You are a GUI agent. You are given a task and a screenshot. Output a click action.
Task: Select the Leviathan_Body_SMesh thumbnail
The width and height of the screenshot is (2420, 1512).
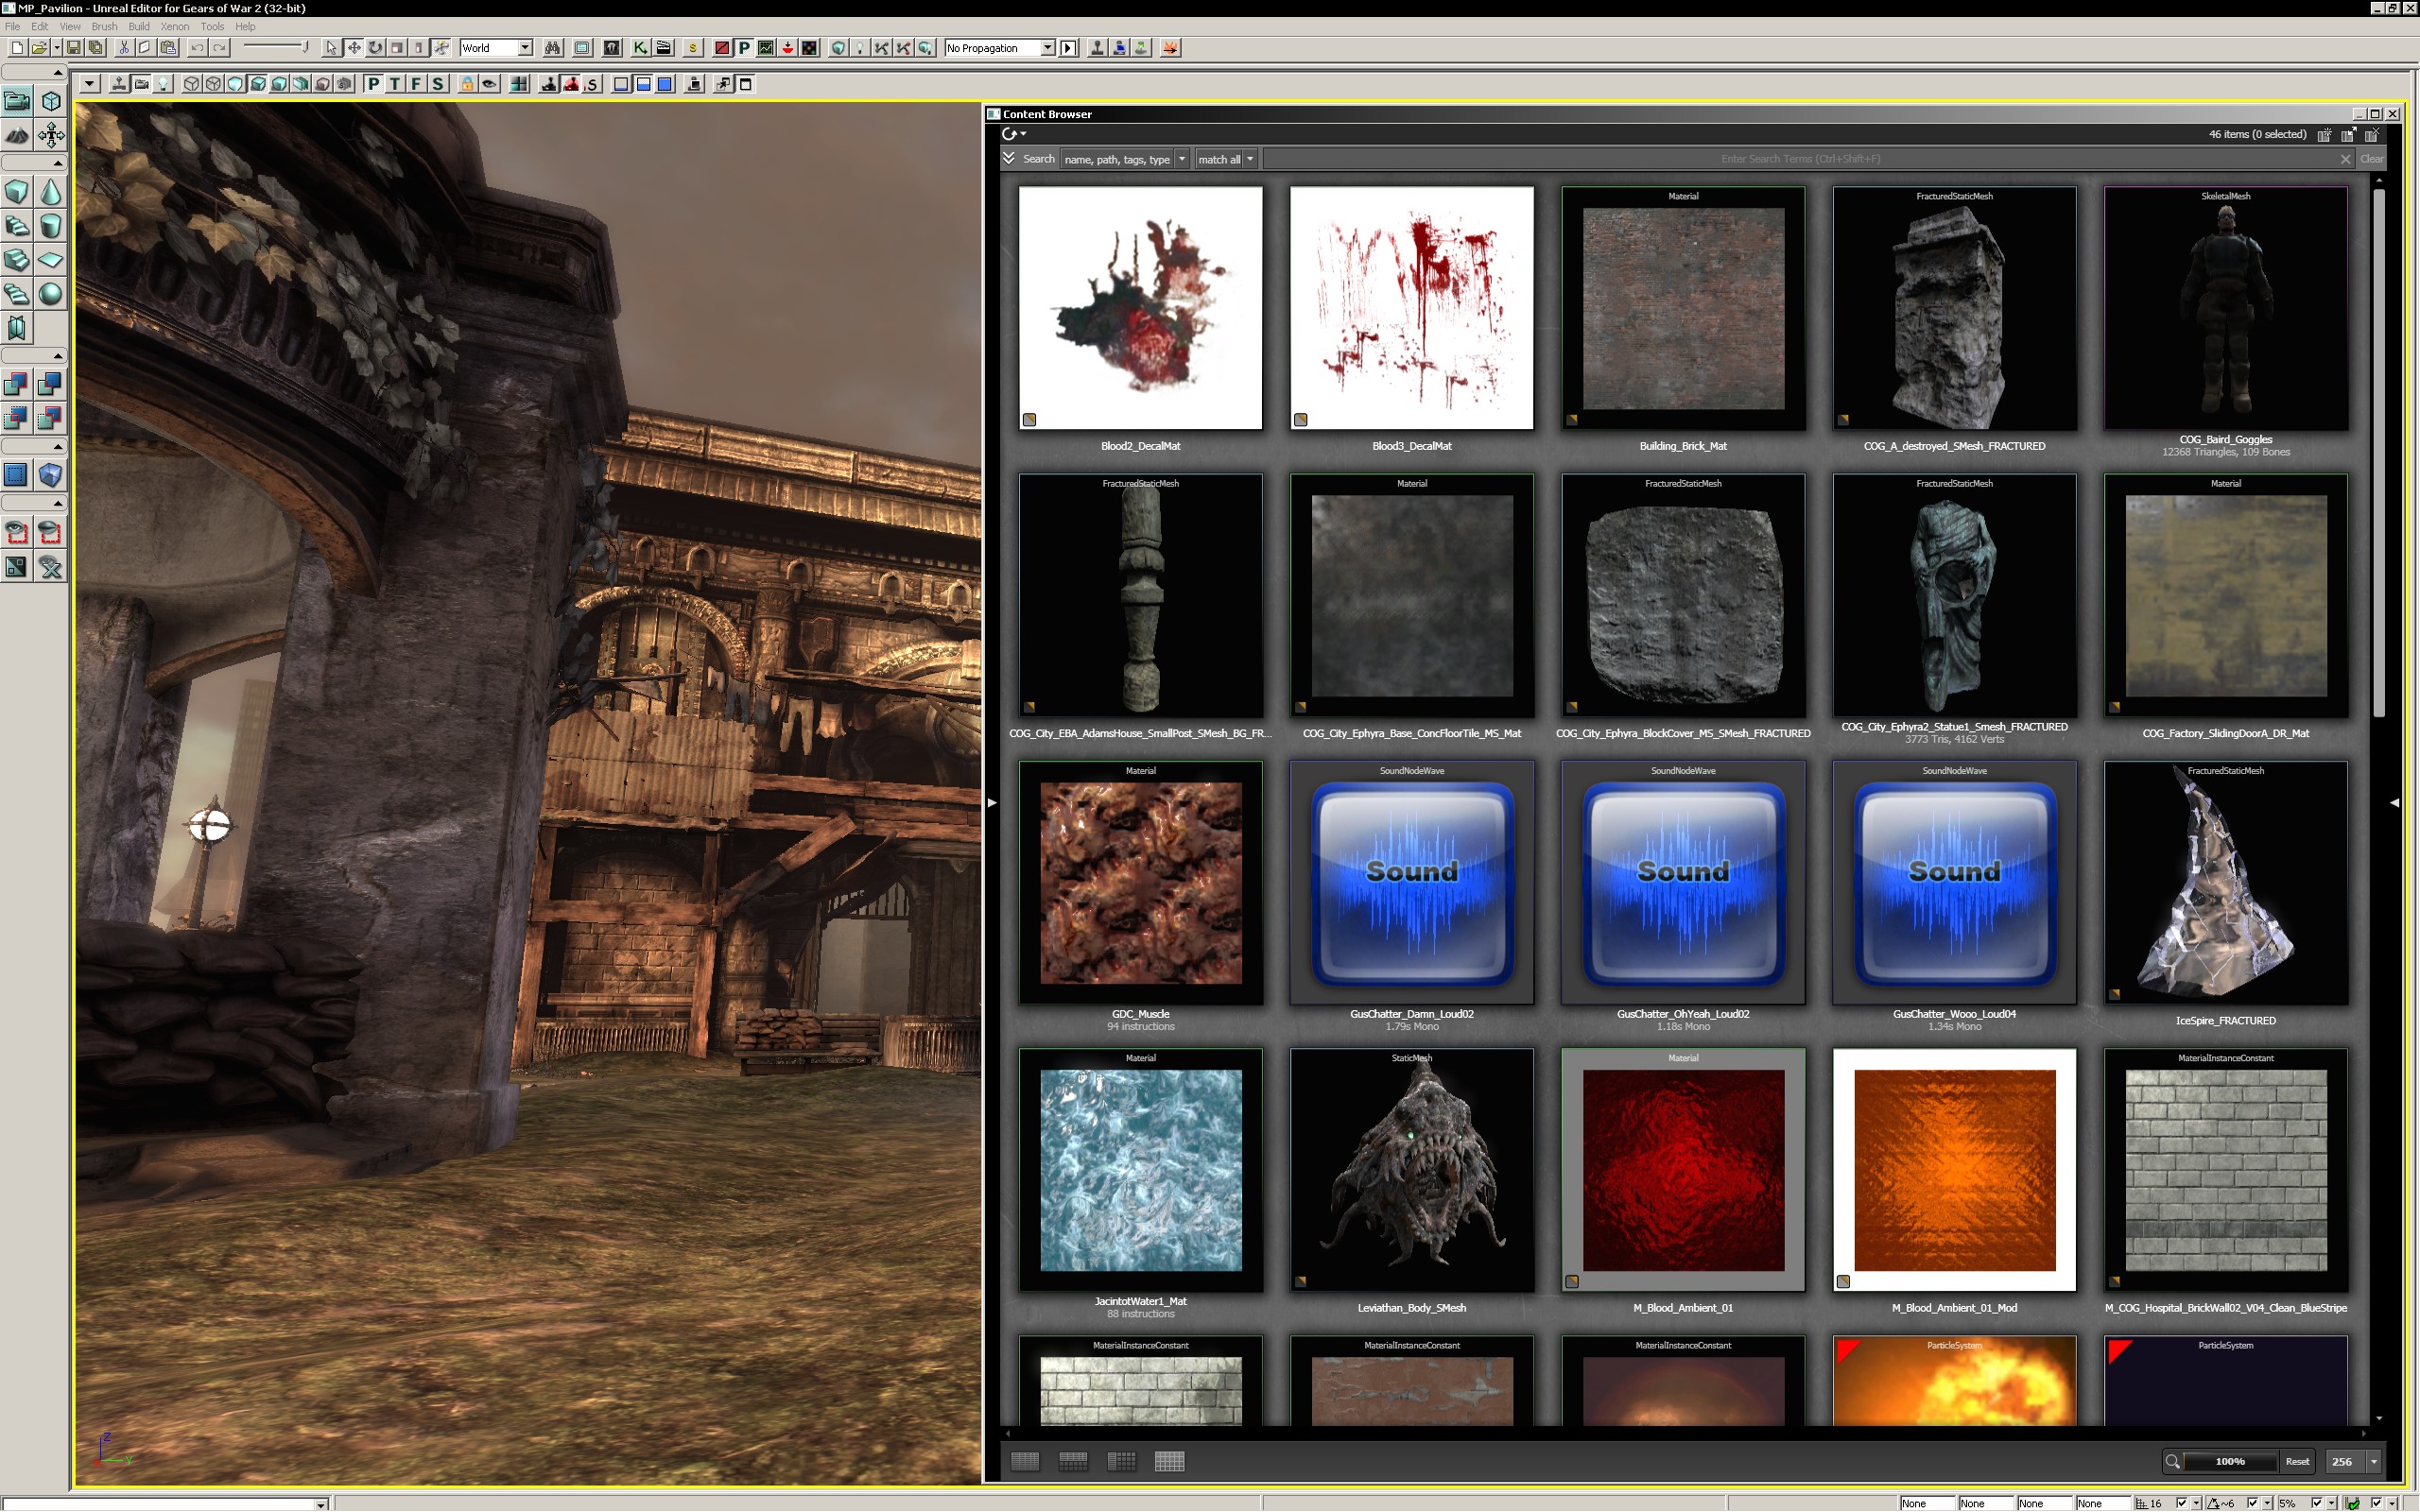pos(1411,1170)
